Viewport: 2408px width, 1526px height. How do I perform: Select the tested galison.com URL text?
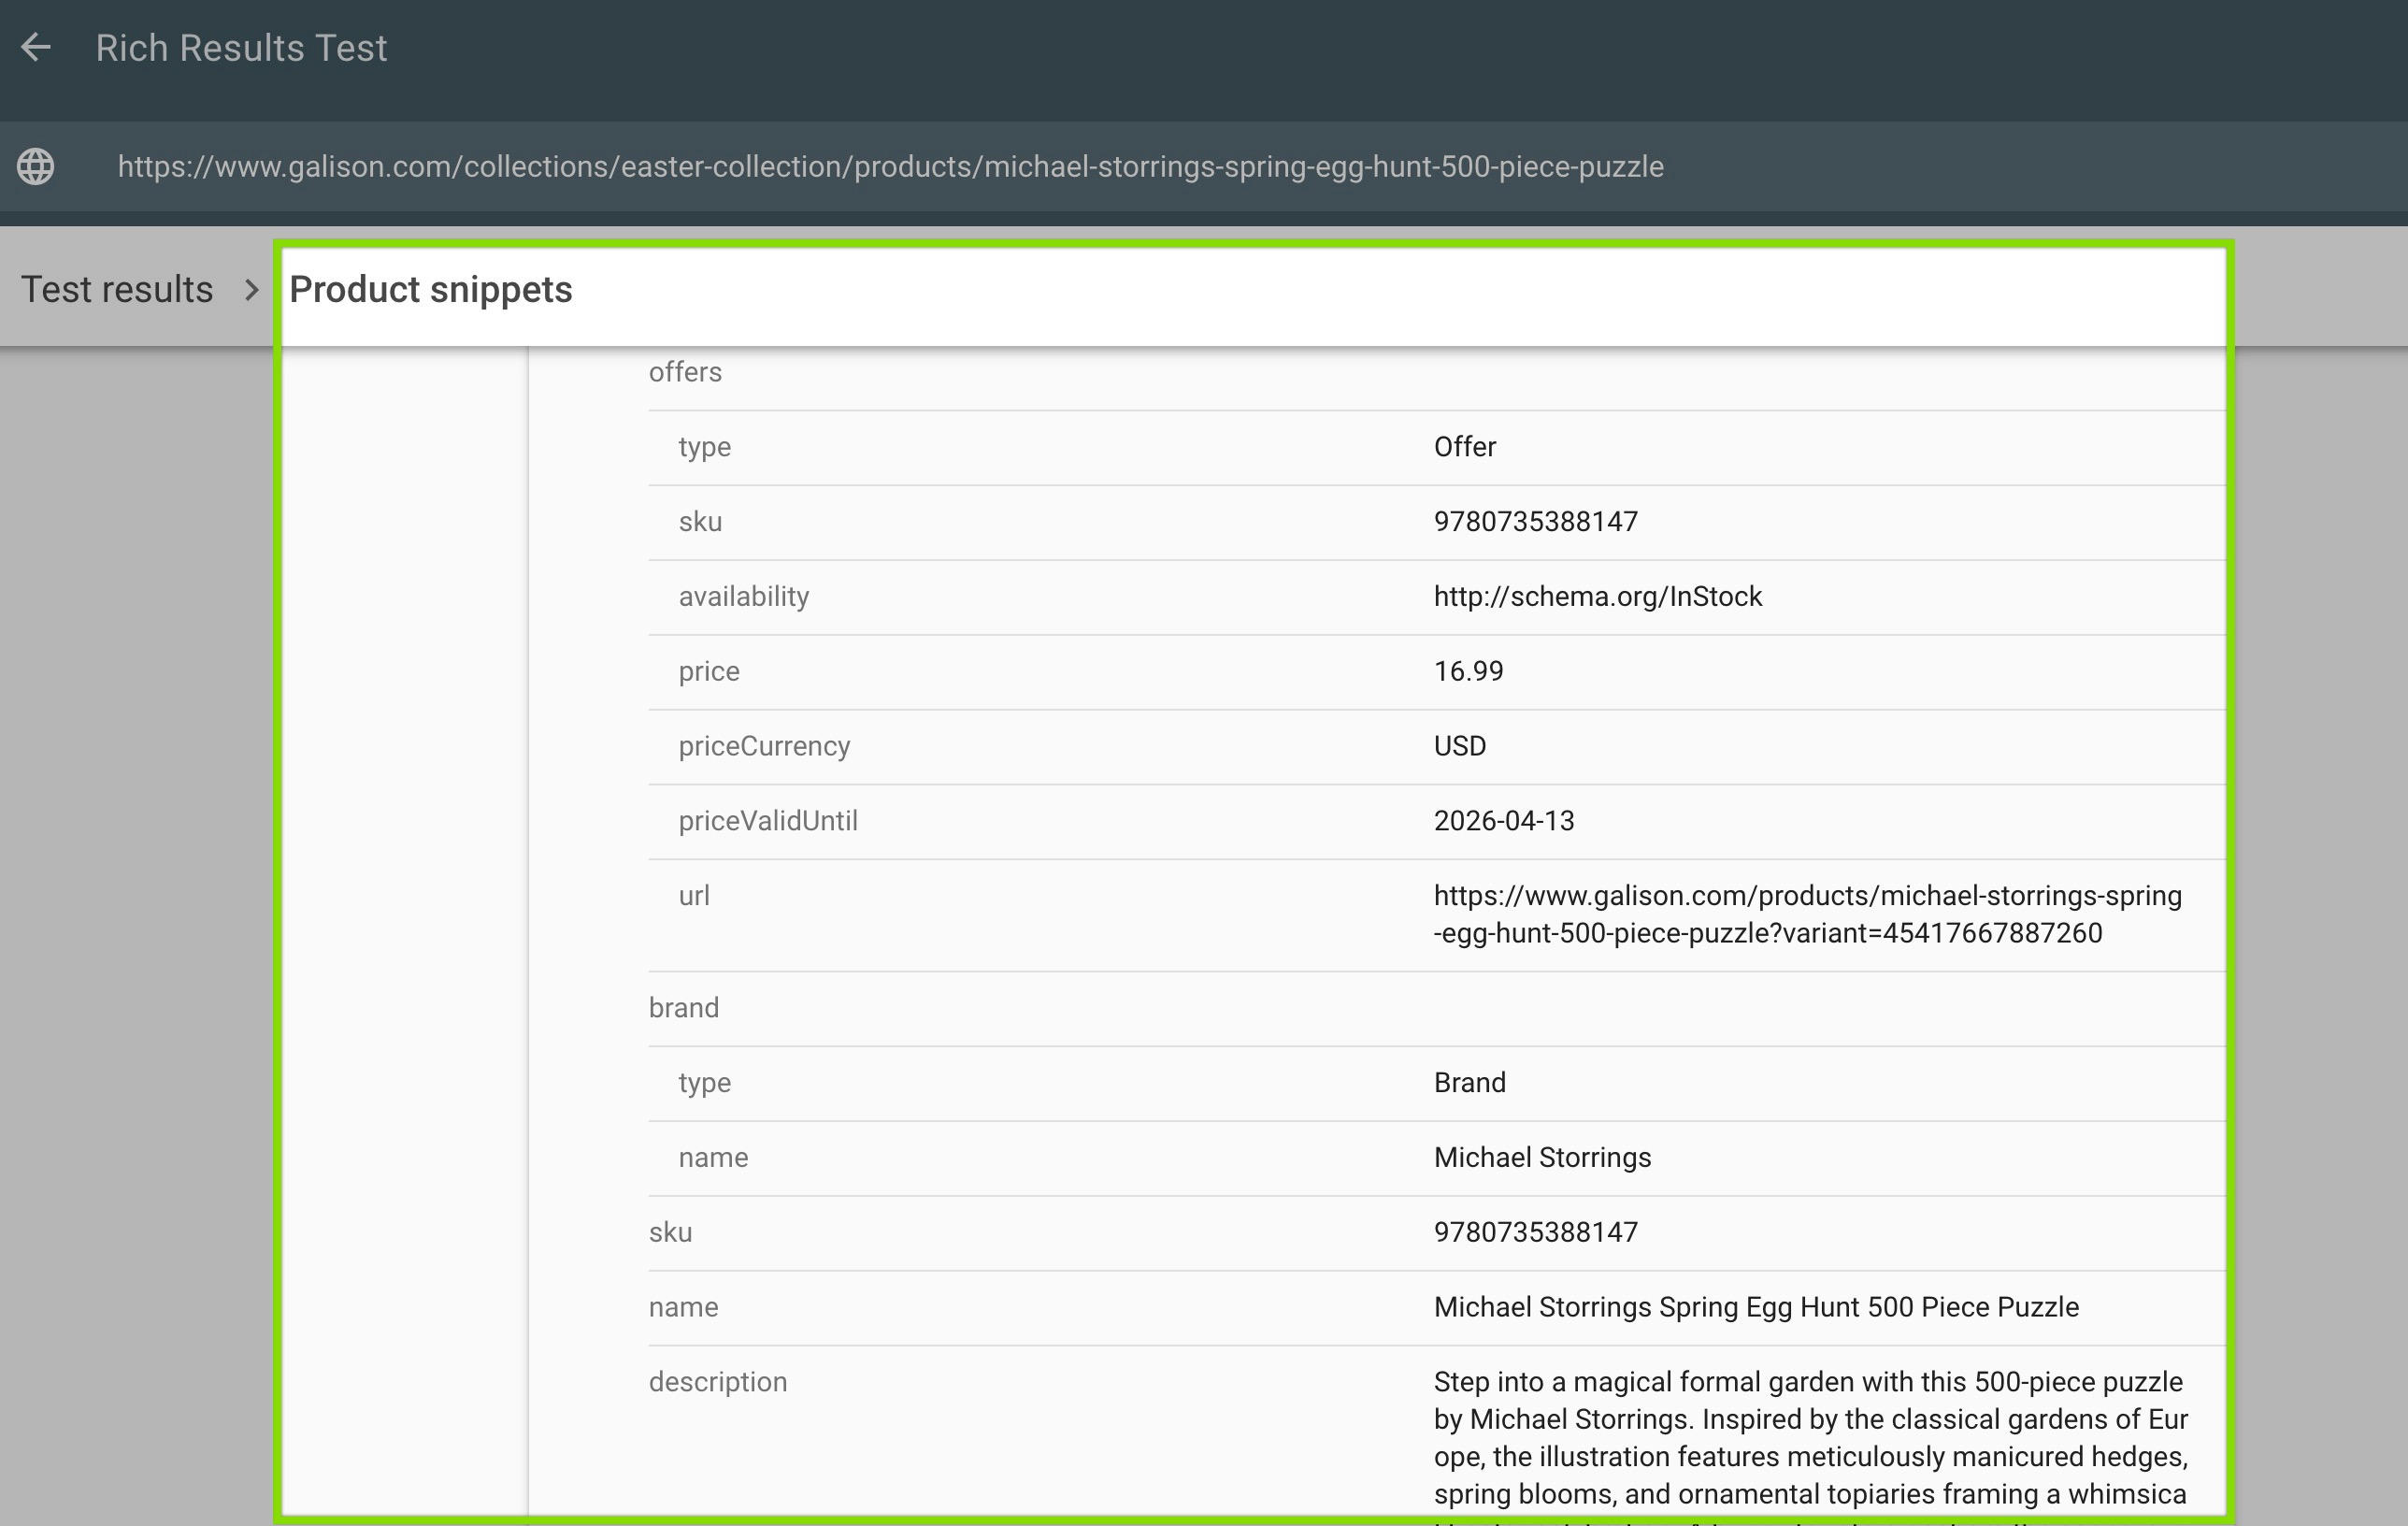pos(890,166)
